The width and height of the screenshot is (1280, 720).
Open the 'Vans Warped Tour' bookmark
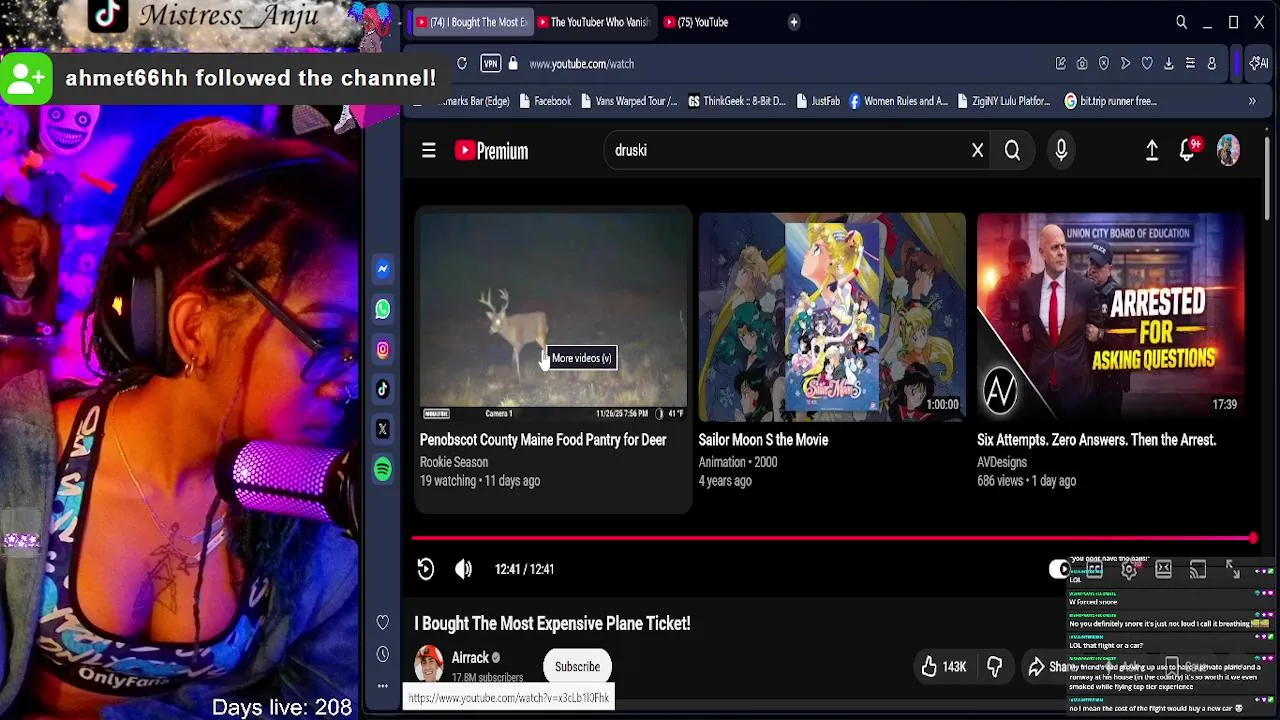[627, 101]
